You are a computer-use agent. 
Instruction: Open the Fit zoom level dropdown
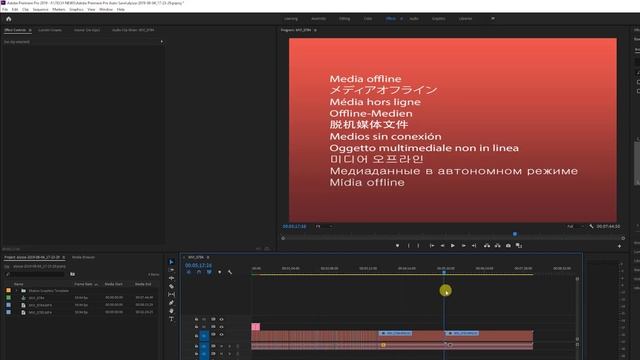pyautogui.click(x=324, y=226)
